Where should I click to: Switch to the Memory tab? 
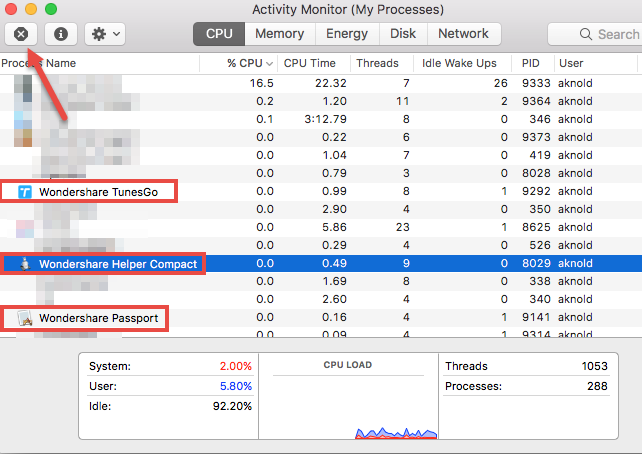click(x=280, y=34)
